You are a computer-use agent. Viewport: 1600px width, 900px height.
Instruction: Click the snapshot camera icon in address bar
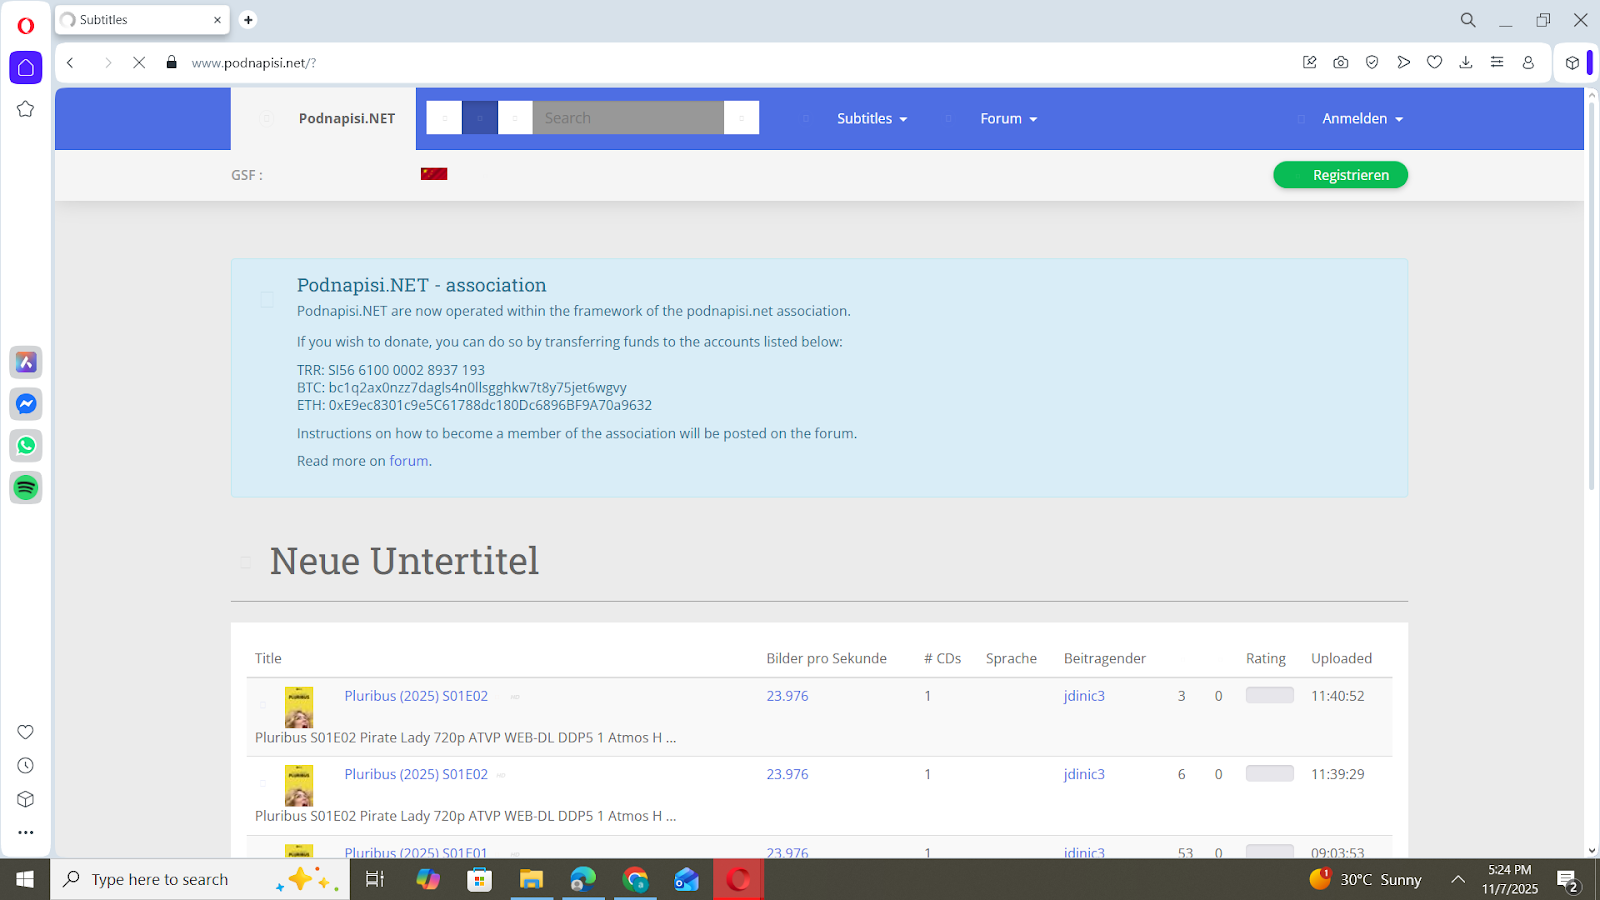[x=1341, y=62]
